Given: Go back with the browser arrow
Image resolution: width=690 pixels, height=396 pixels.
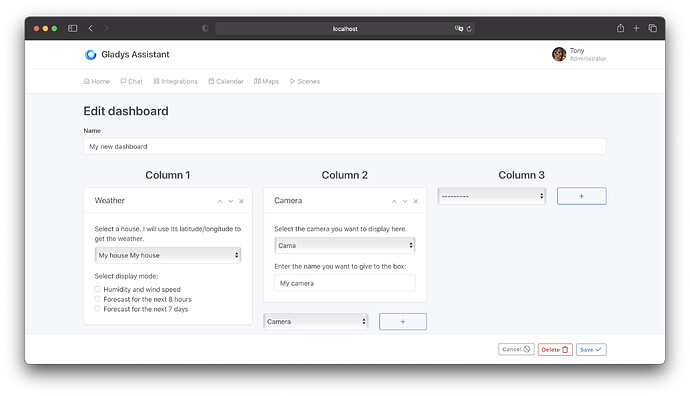Looking at the screenshot, I should [x=91, y=28].
